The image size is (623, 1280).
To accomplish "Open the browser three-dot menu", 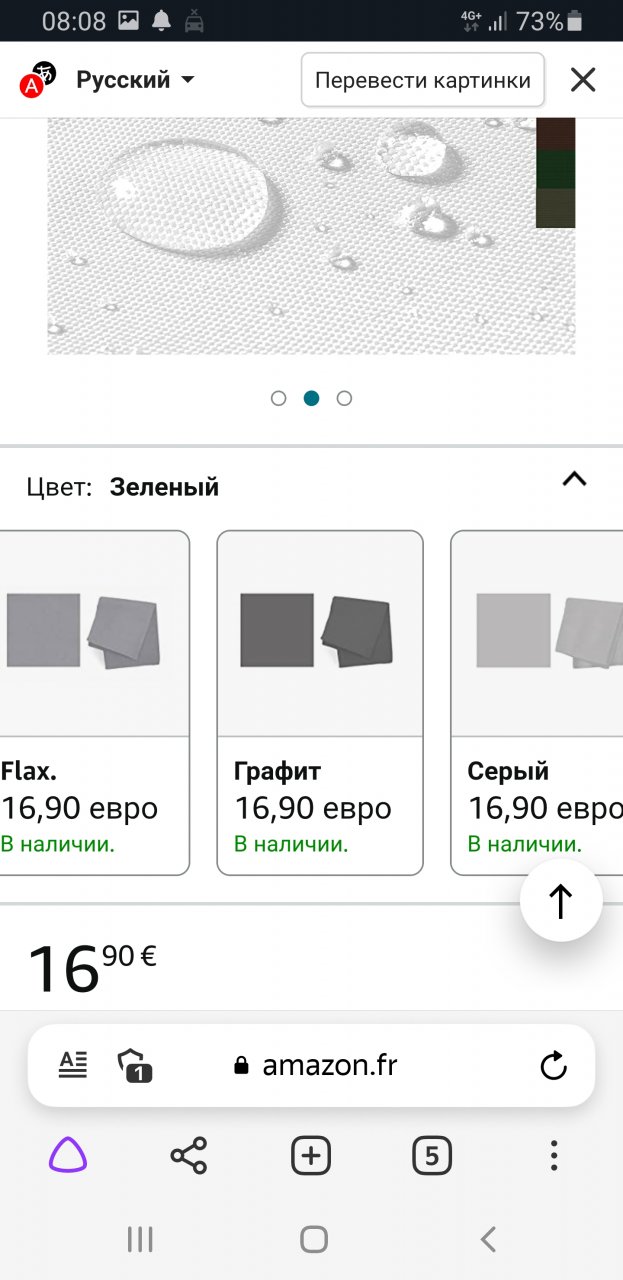I will [554, 1156].
